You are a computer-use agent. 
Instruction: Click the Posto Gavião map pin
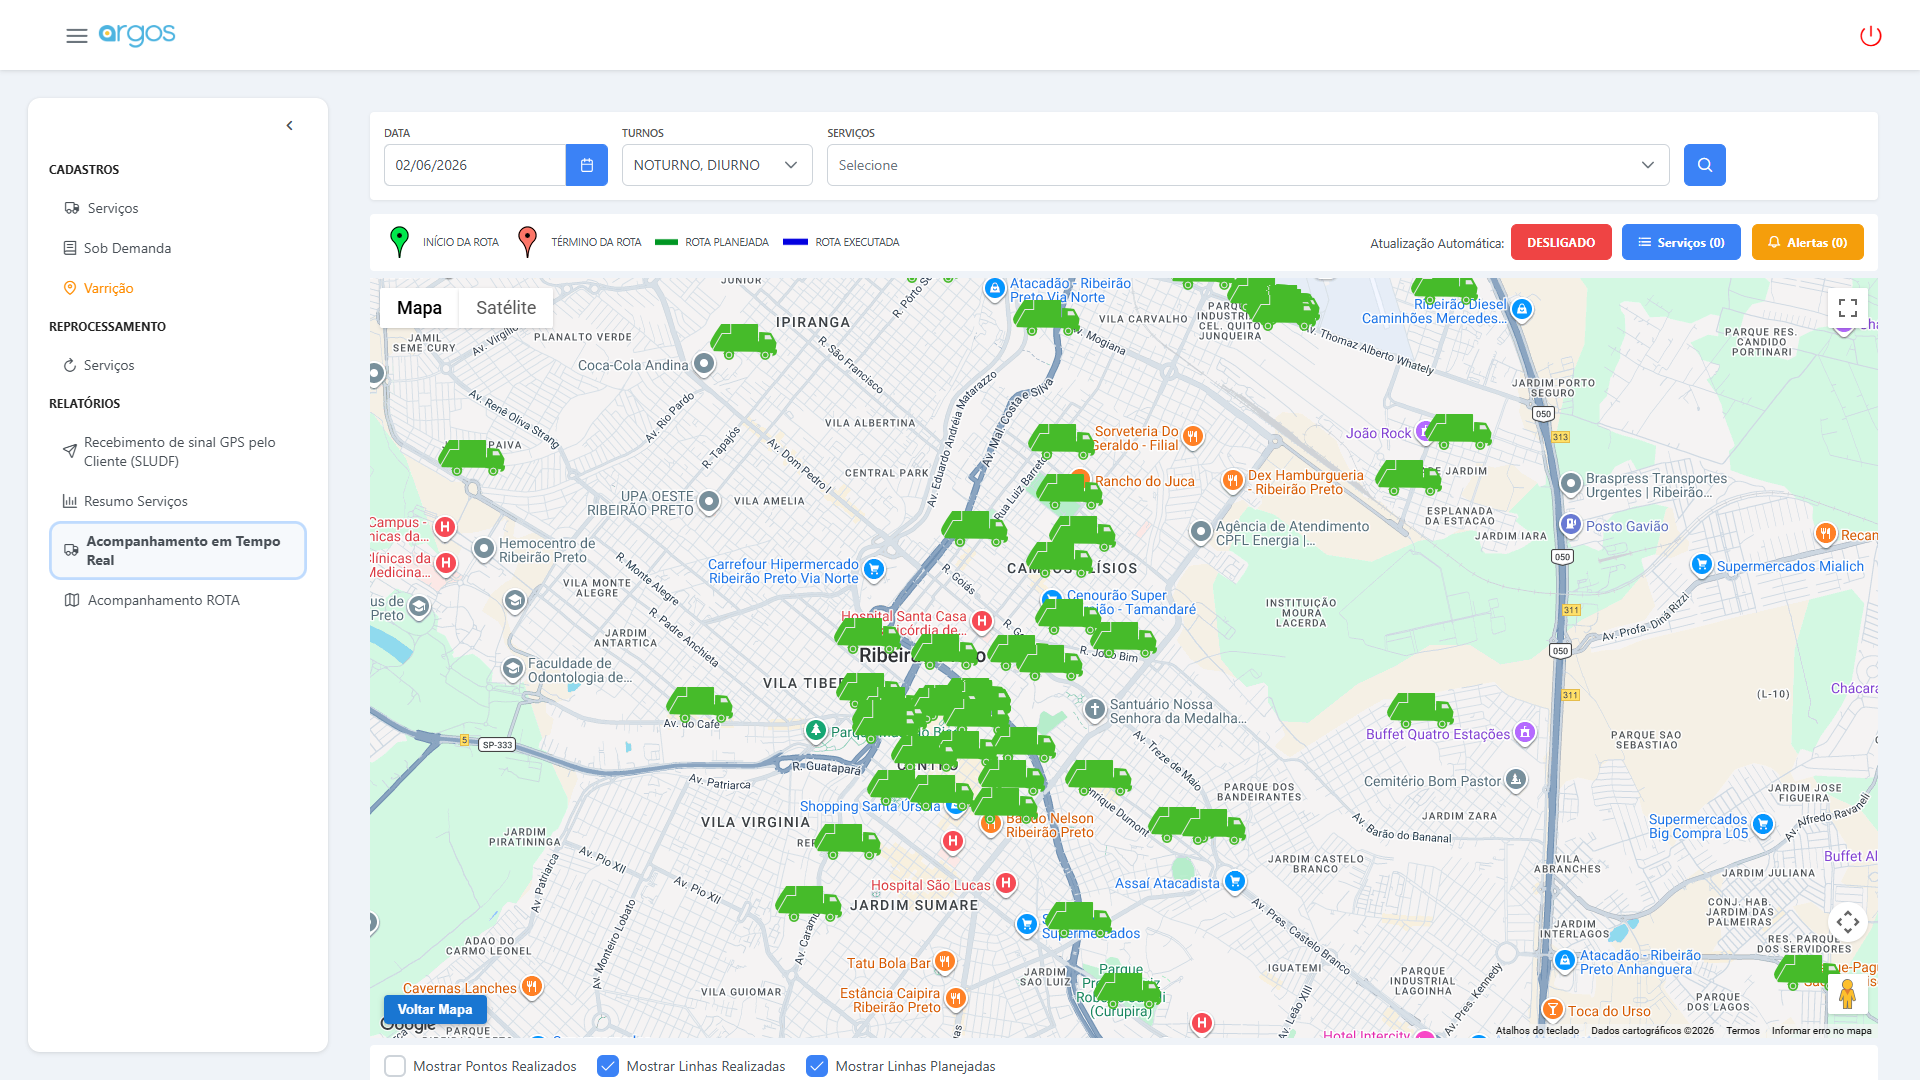click(1571, 524)
